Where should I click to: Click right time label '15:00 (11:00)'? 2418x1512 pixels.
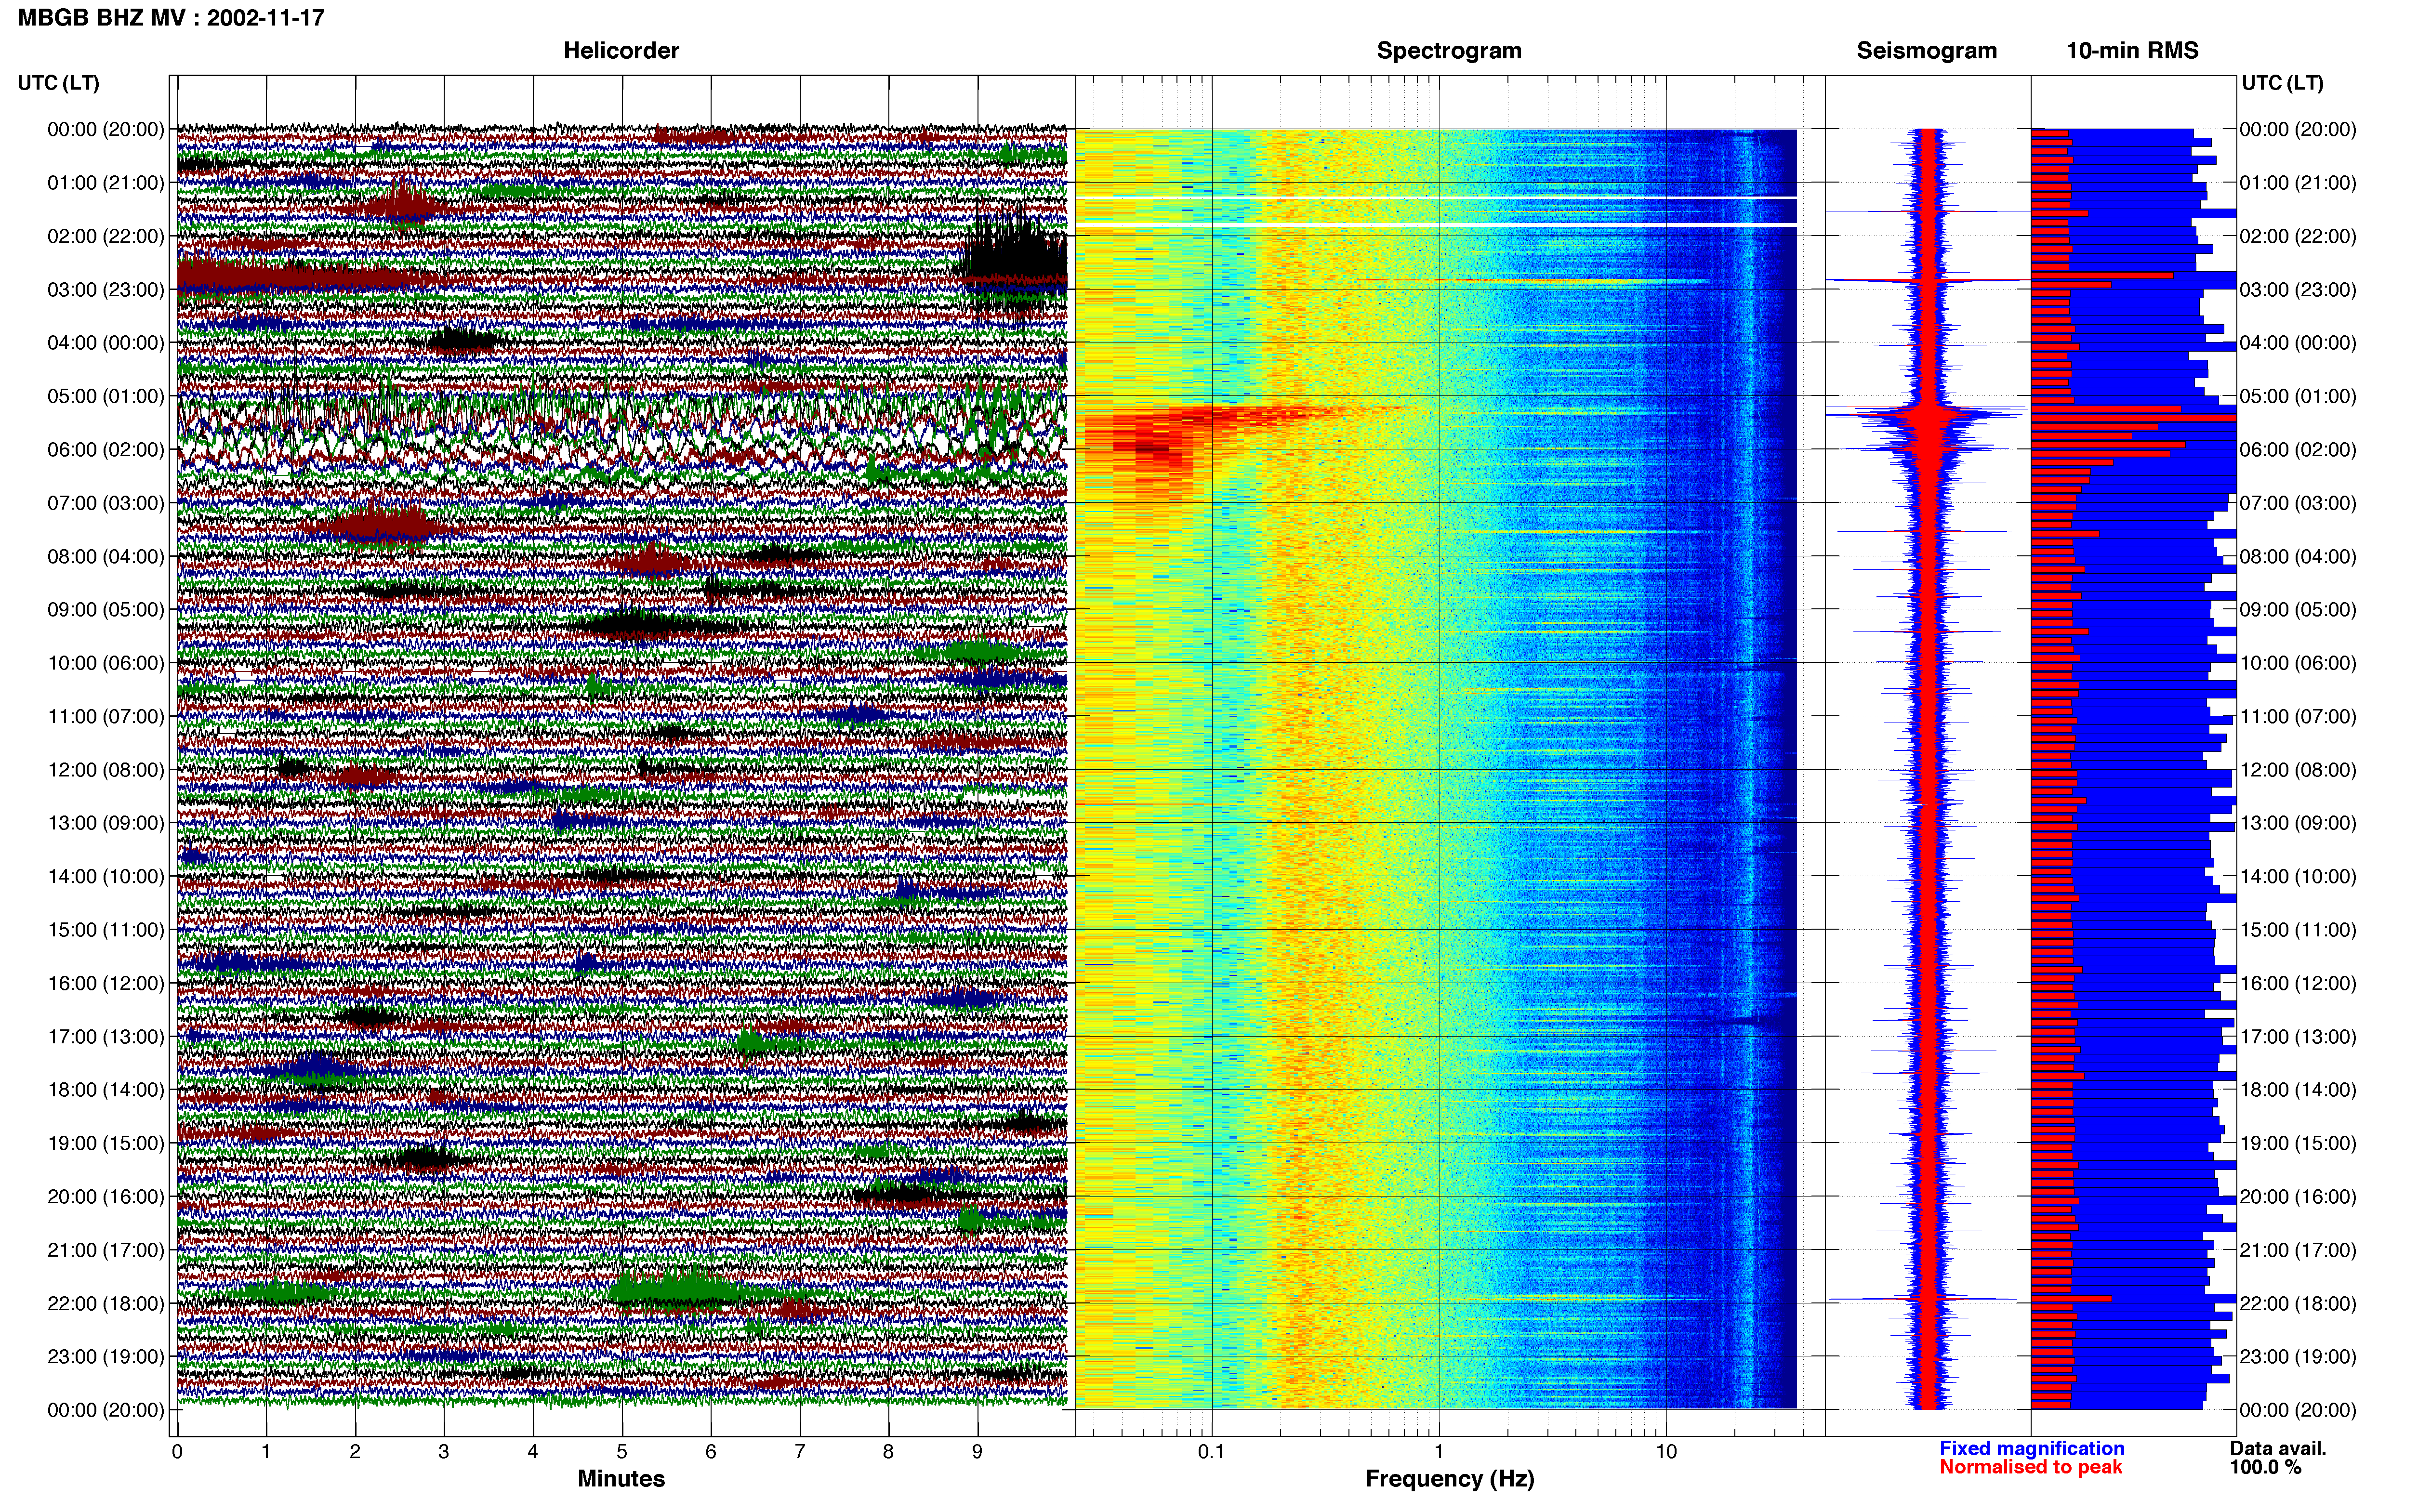(2298, 929)
